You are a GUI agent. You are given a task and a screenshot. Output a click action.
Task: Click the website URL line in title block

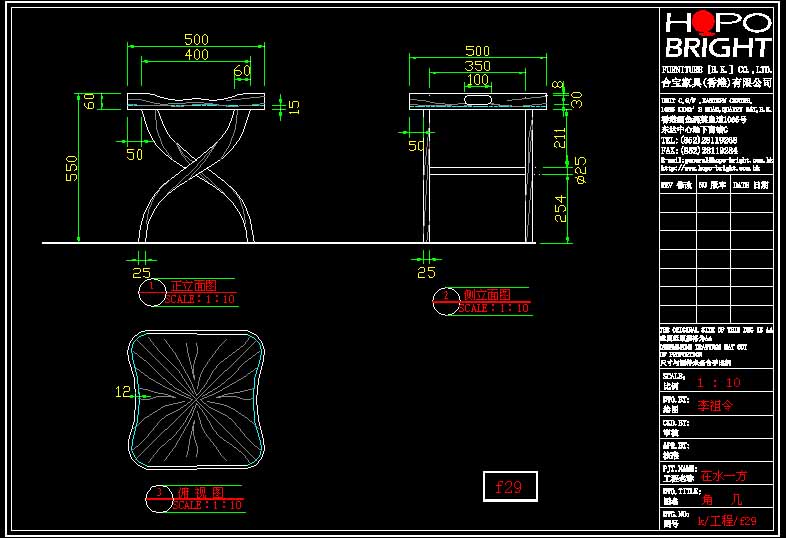[711, 168]
